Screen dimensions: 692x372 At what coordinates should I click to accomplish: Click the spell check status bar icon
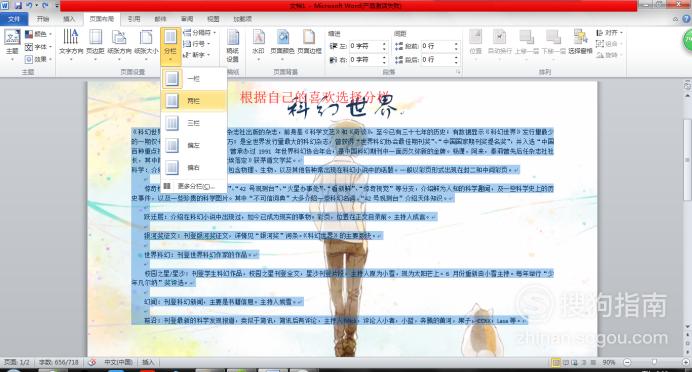coord(92,362)
